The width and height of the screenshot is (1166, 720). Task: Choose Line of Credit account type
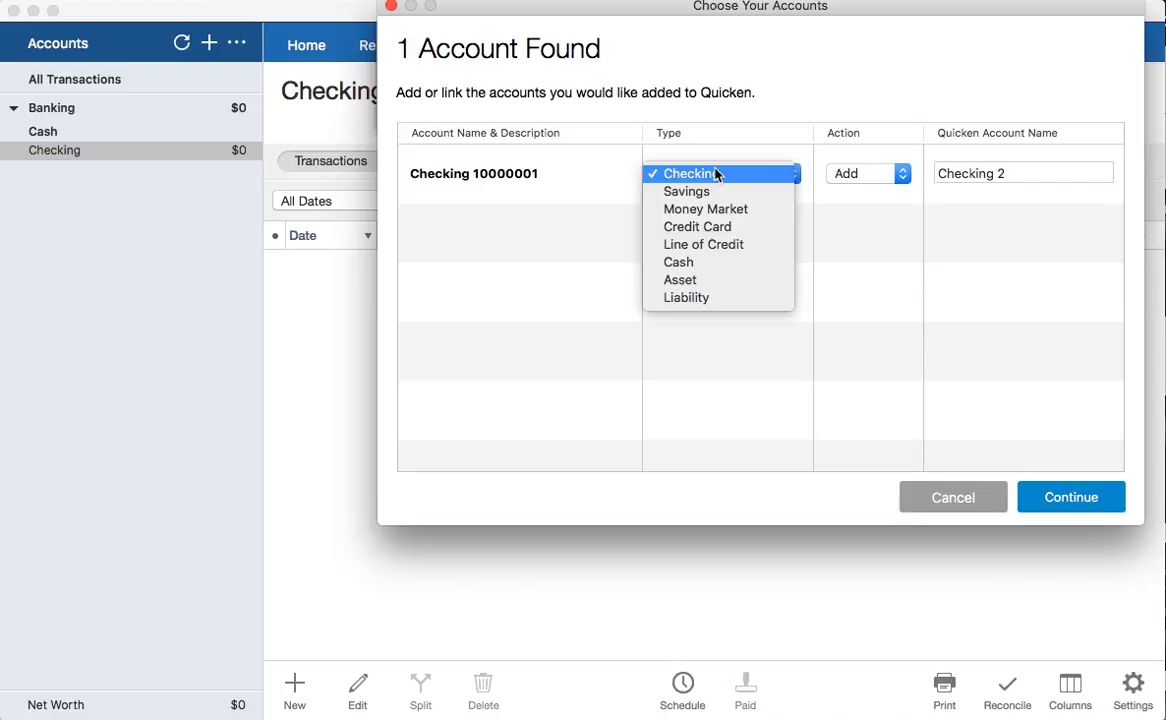click(x=718, y=245)
